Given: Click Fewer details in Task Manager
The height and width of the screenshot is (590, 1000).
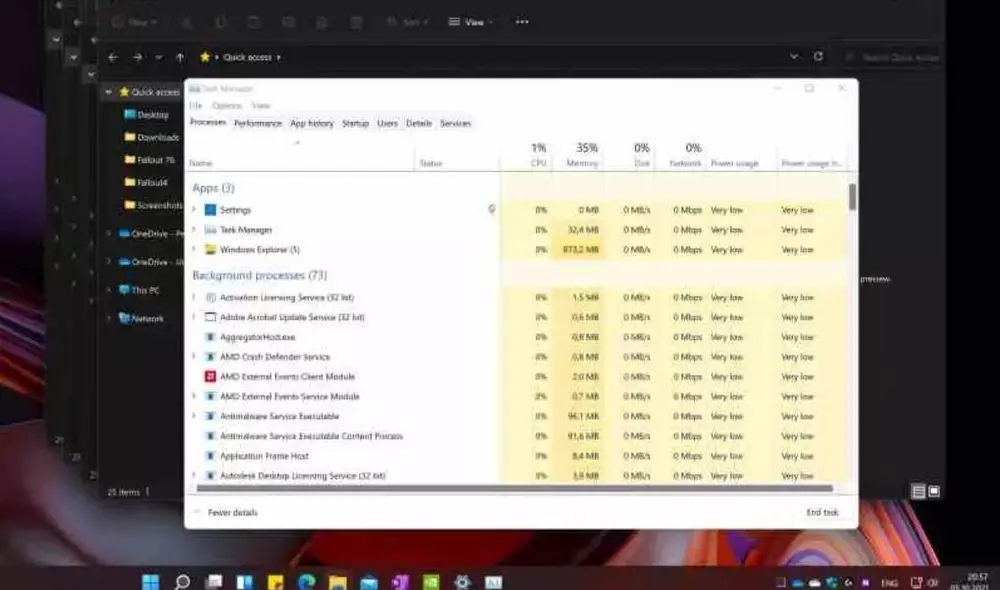Looking at the screenshot, I should coord(233,511).
